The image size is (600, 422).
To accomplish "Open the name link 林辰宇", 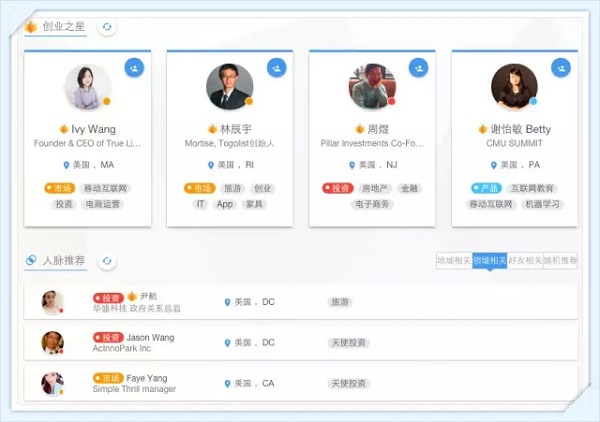I will pos(236,129).
